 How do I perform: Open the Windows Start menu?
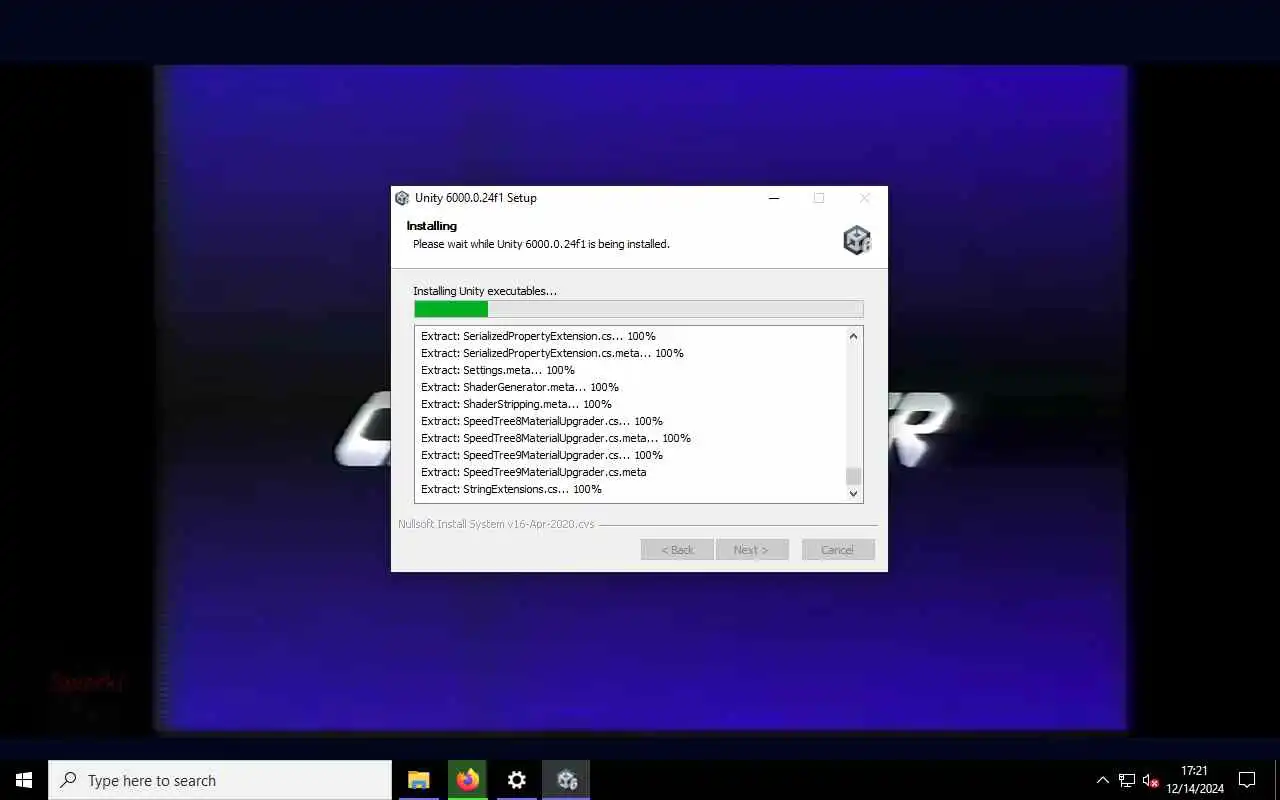24,780
